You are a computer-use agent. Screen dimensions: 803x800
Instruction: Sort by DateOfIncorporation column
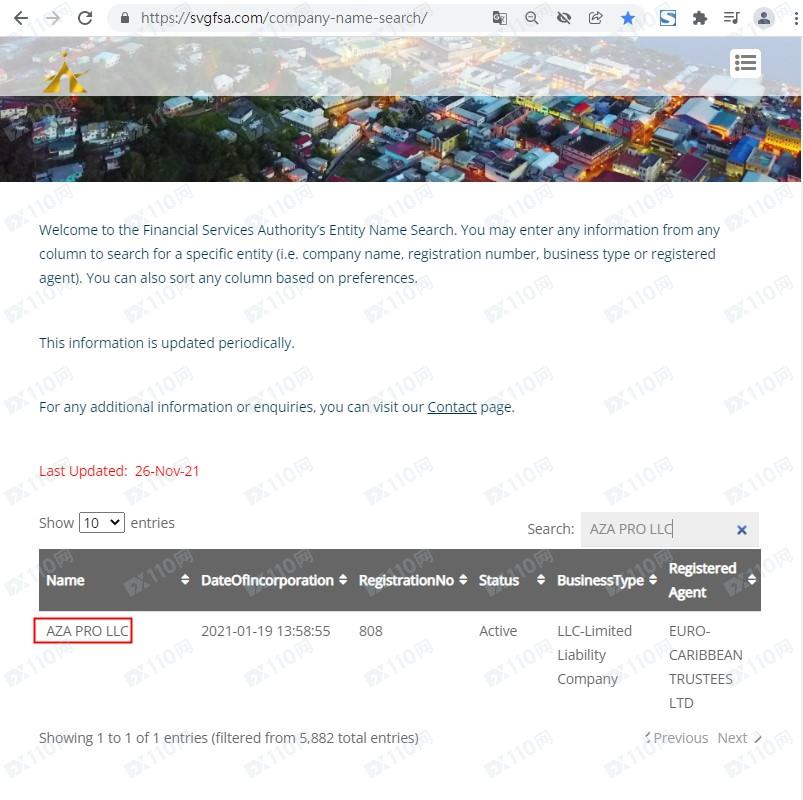274,580
